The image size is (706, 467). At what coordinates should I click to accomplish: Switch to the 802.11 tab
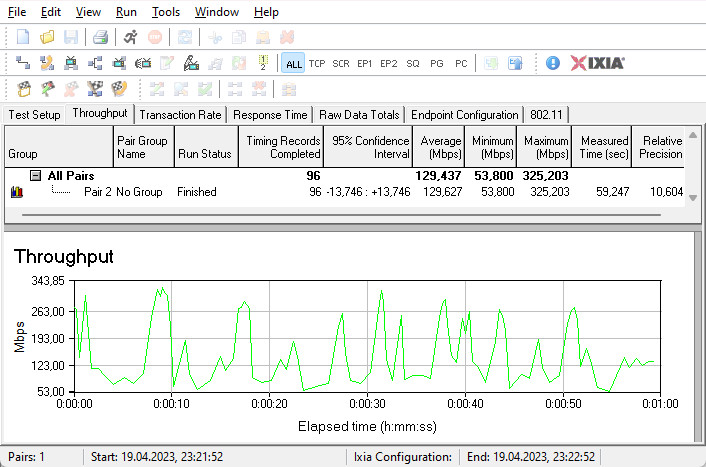[546, 115]
